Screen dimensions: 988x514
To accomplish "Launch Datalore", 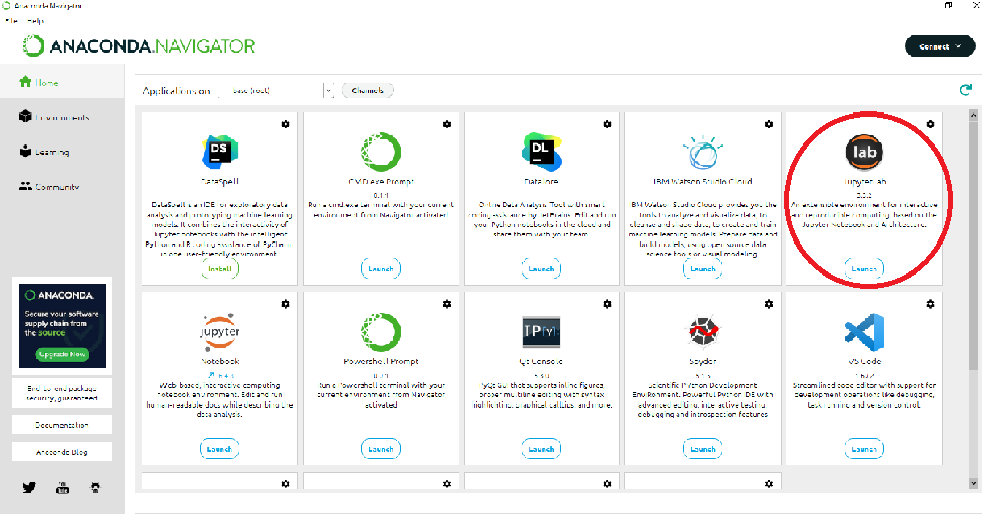I will 541,268.
